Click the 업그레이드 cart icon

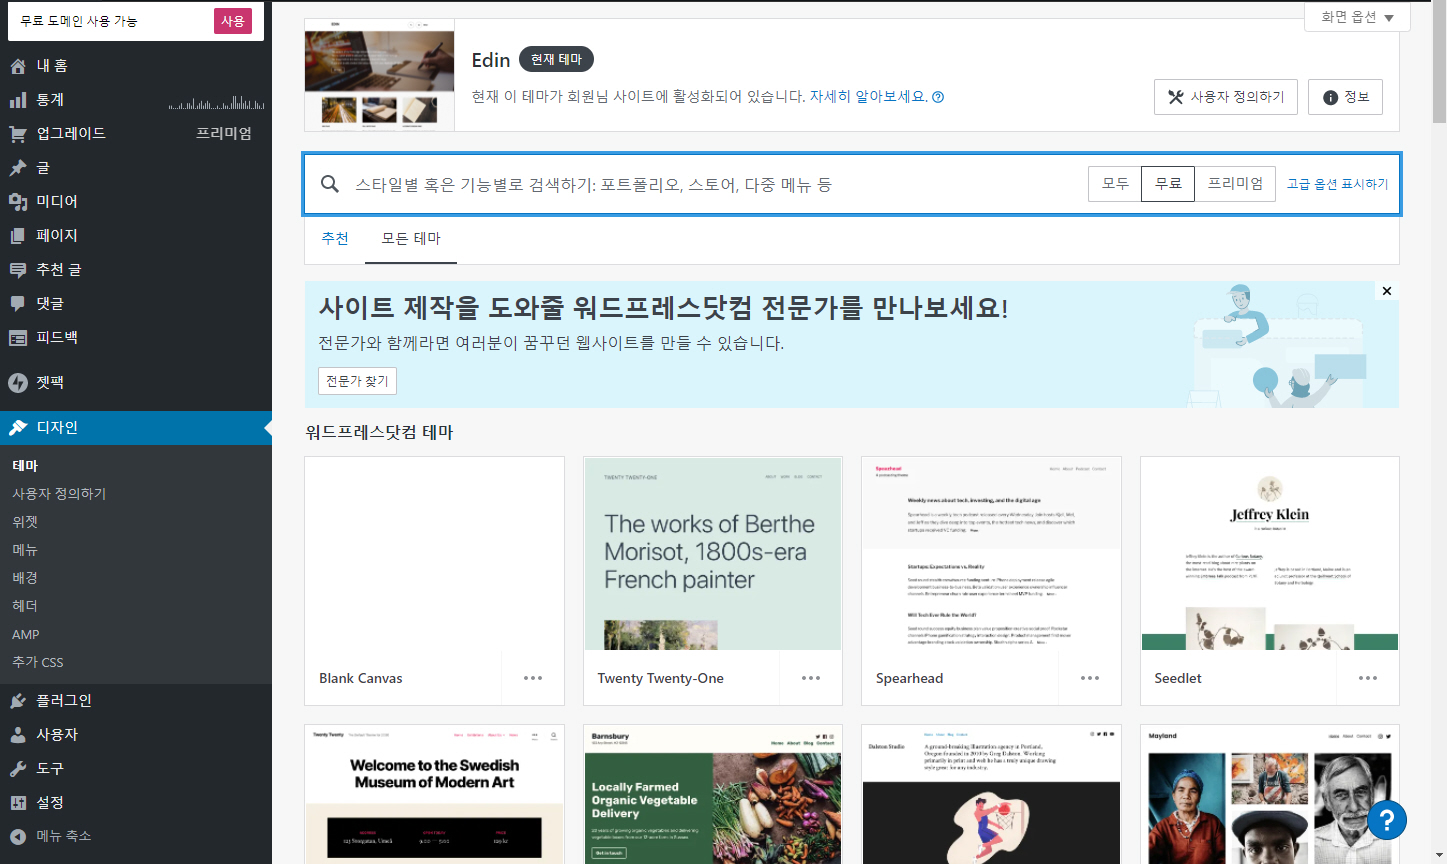18,134
